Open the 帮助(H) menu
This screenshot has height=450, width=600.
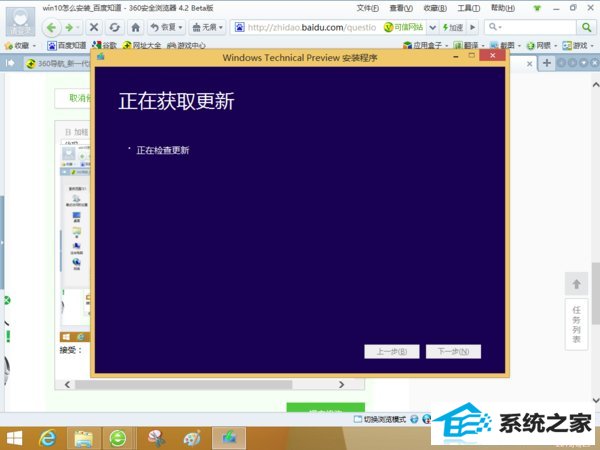coord(503,8)
